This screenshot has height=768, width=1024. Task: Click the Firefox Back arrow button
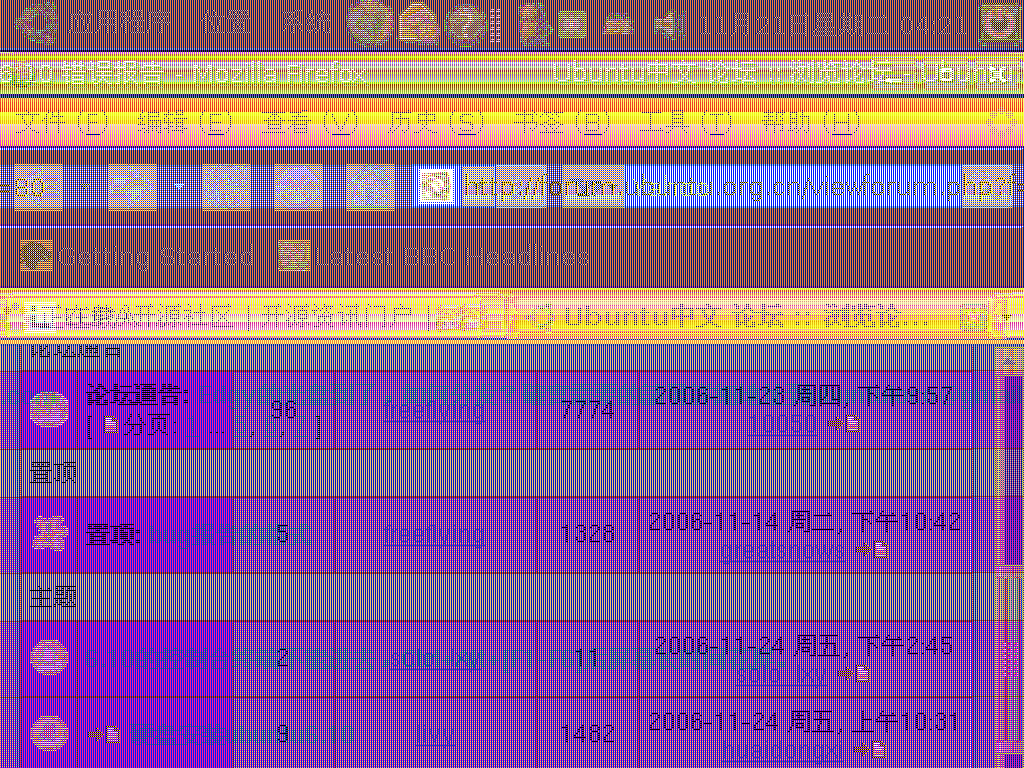38,187
